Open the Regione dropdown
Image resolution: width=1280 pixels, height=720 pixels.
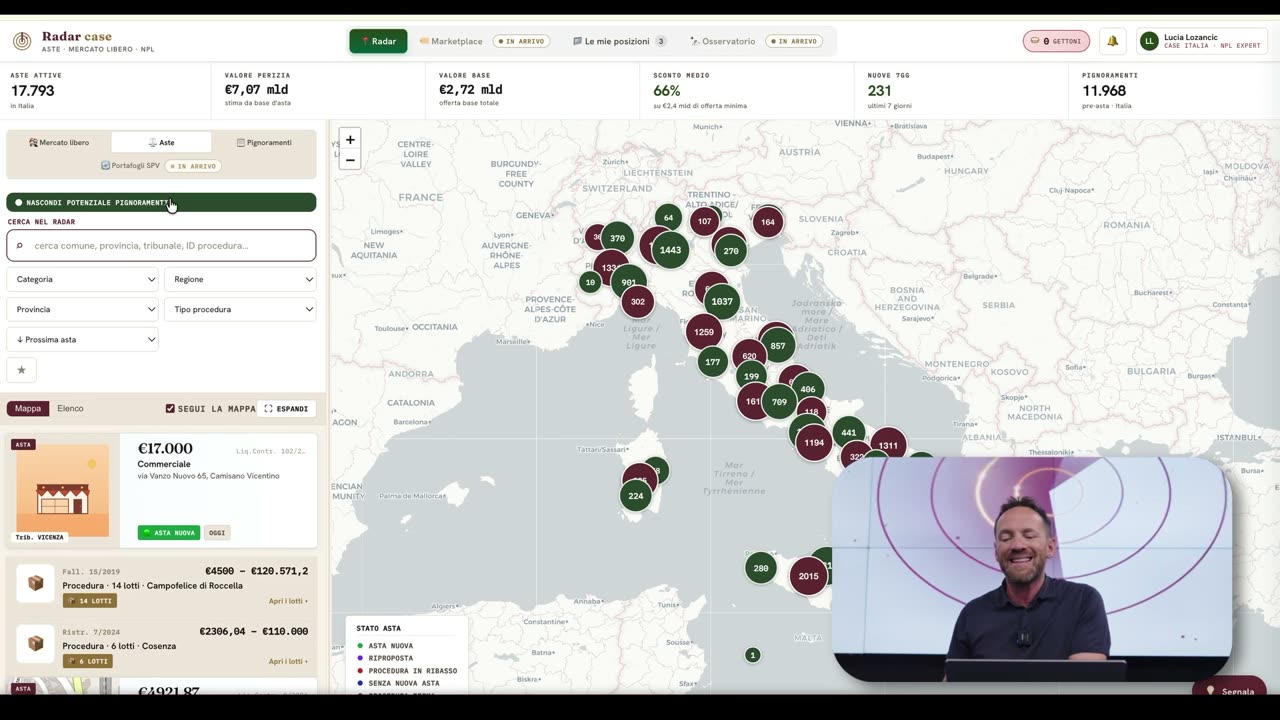240,279
